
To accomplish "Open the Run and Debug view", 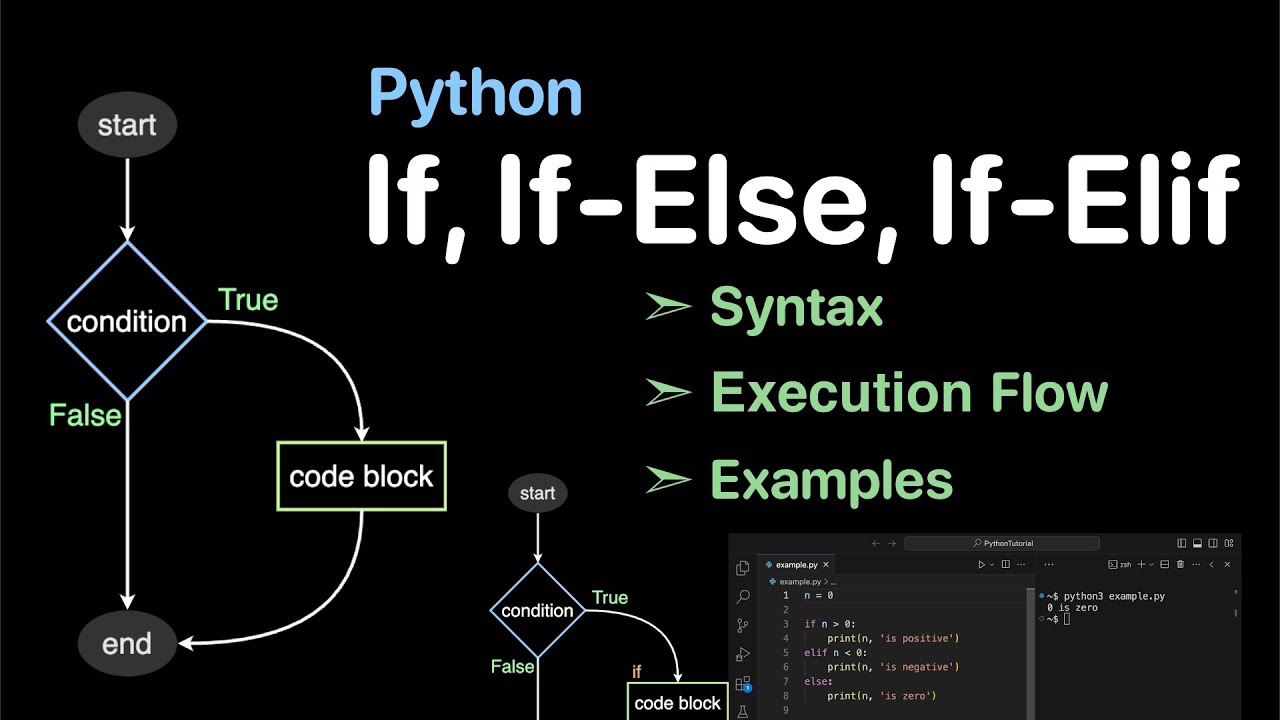I will [x=742, y=655].
